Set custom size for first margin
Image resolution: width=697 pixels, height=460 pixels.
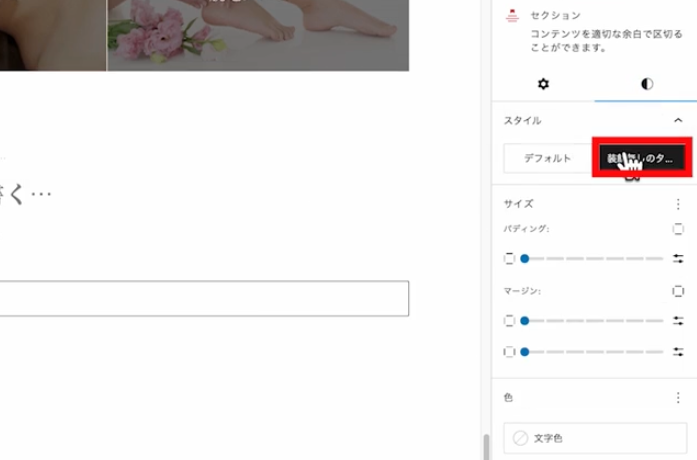[x=678, y=321]
